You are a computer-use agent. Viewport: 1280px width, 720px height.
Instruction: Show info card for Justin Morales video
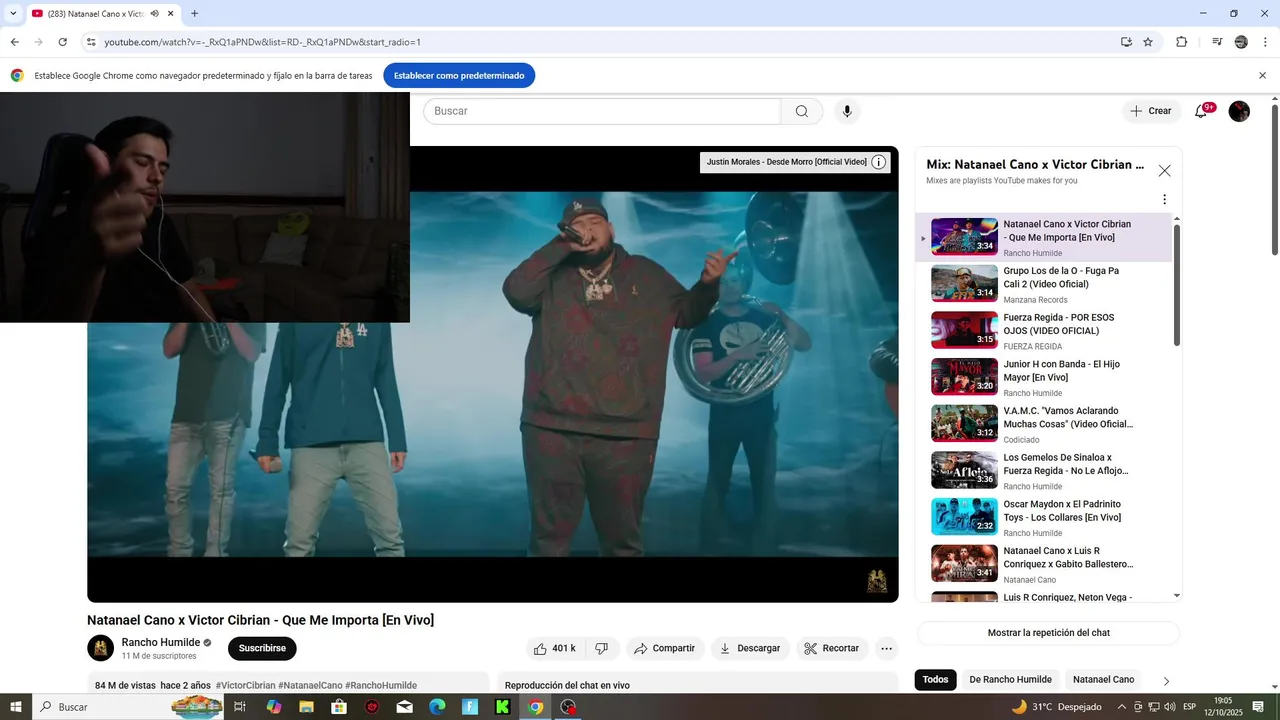878,162
